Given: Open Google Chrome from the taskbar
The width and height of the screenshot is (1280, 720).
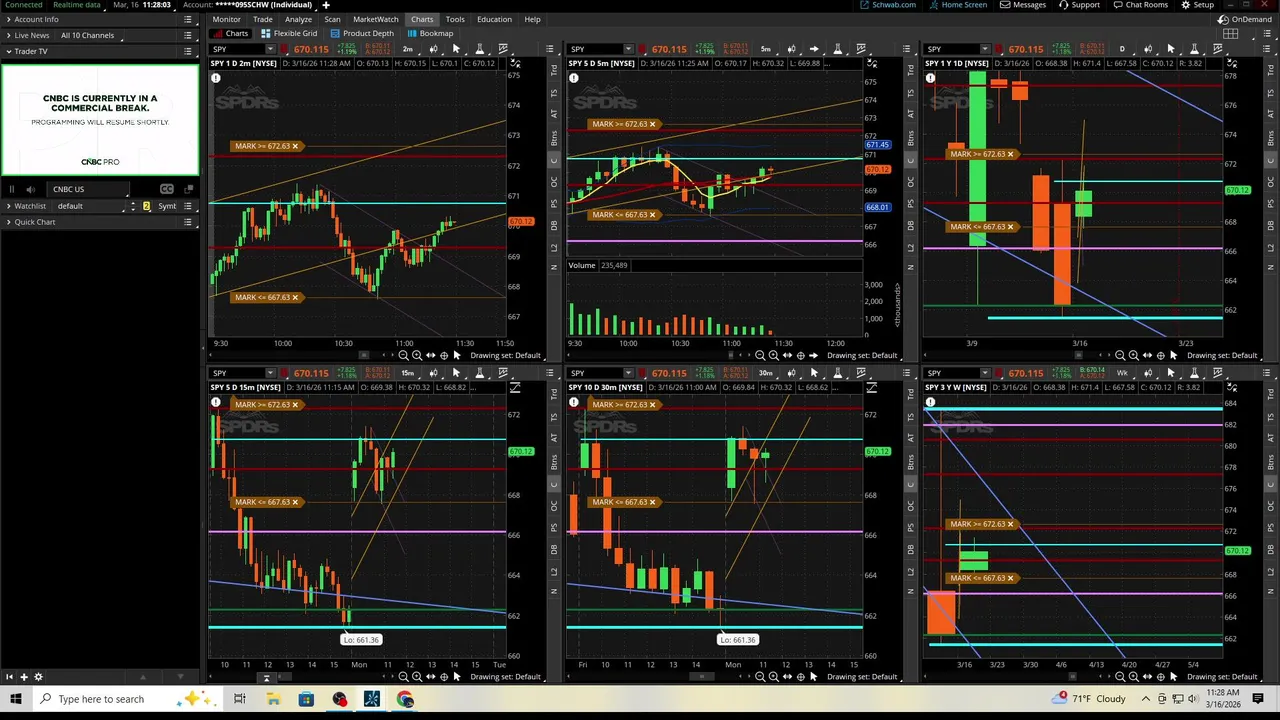Looking at the screenshot, I should point(405,699).
